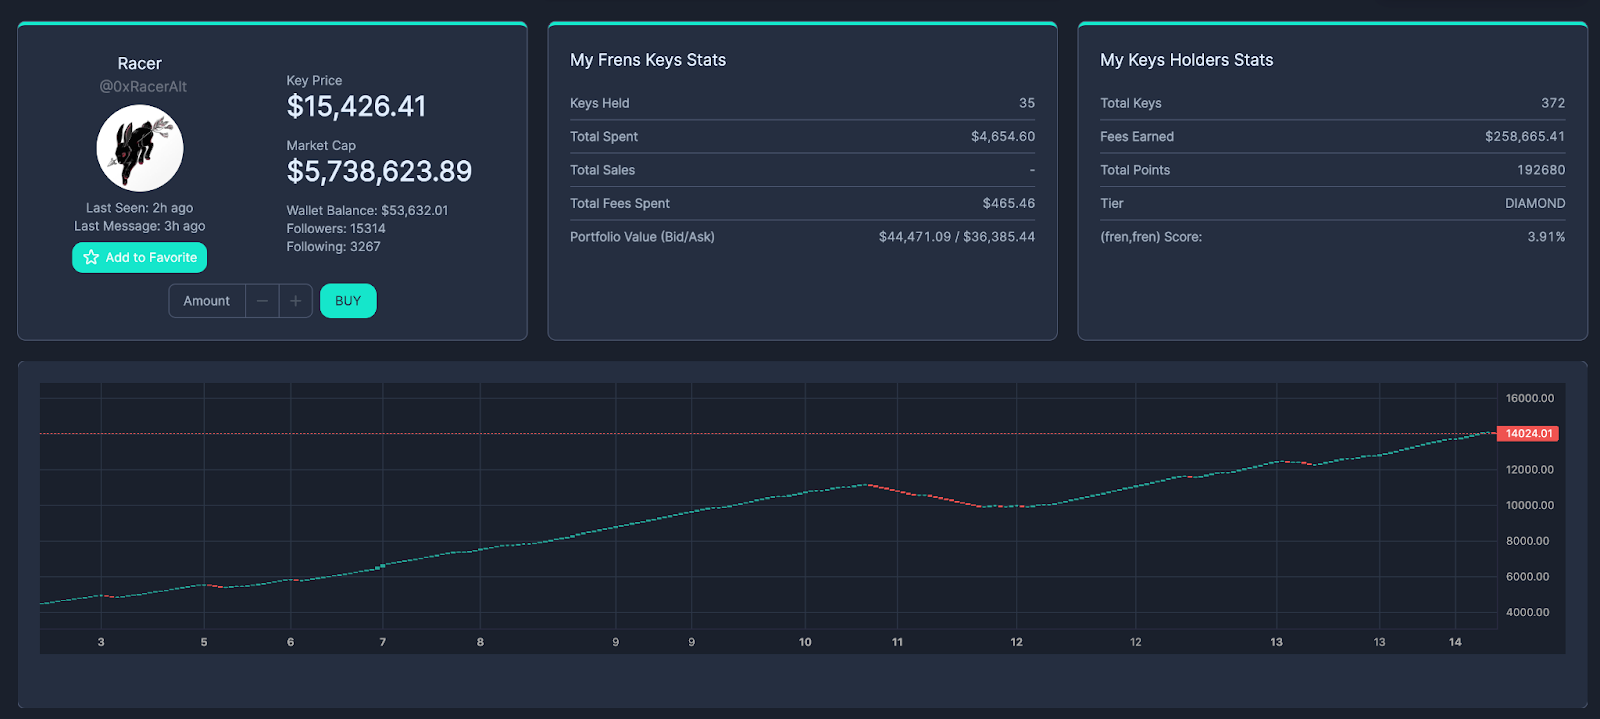Click the 4000.00 price axis label
The width and height of the screenshot is (1600, 719).
point(1528,612)
